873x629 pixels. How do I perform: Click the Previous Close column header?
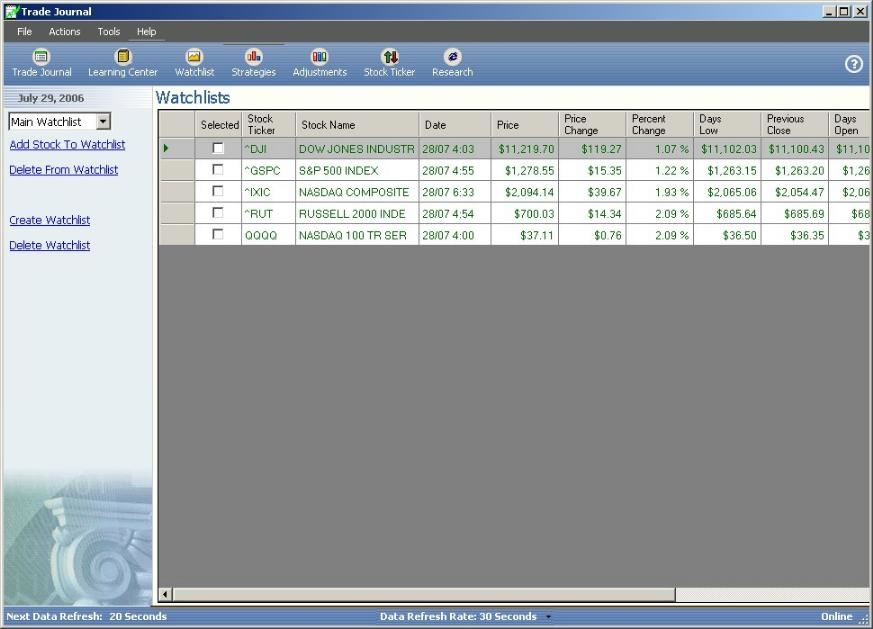click(794, 124)
